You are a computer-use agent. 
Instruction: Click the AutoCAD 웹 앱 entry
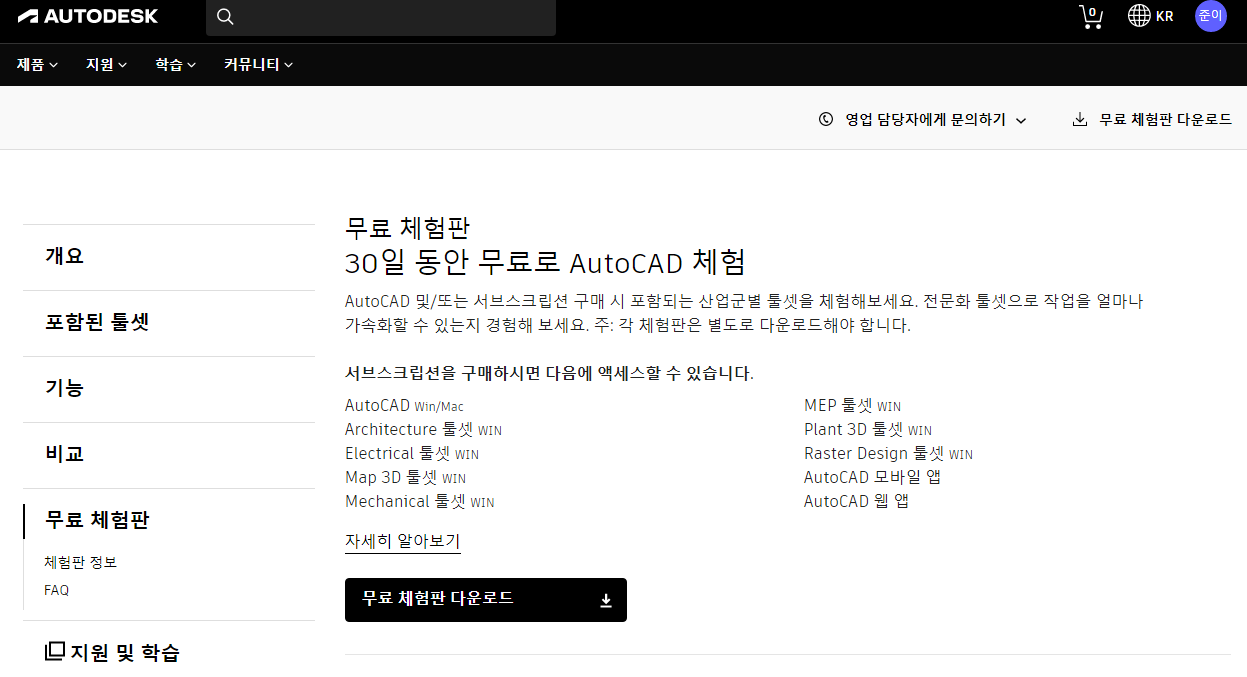(856, 502)
